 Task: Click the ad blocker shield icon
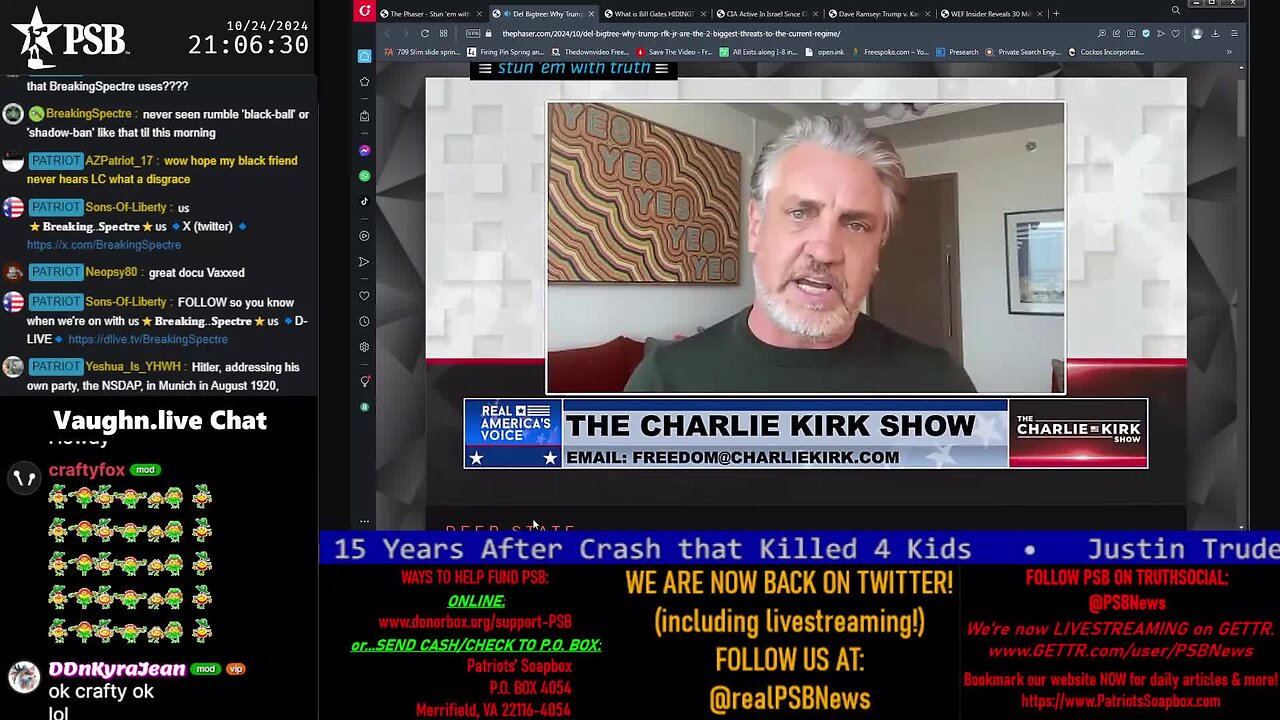[x=1146, y=33]
